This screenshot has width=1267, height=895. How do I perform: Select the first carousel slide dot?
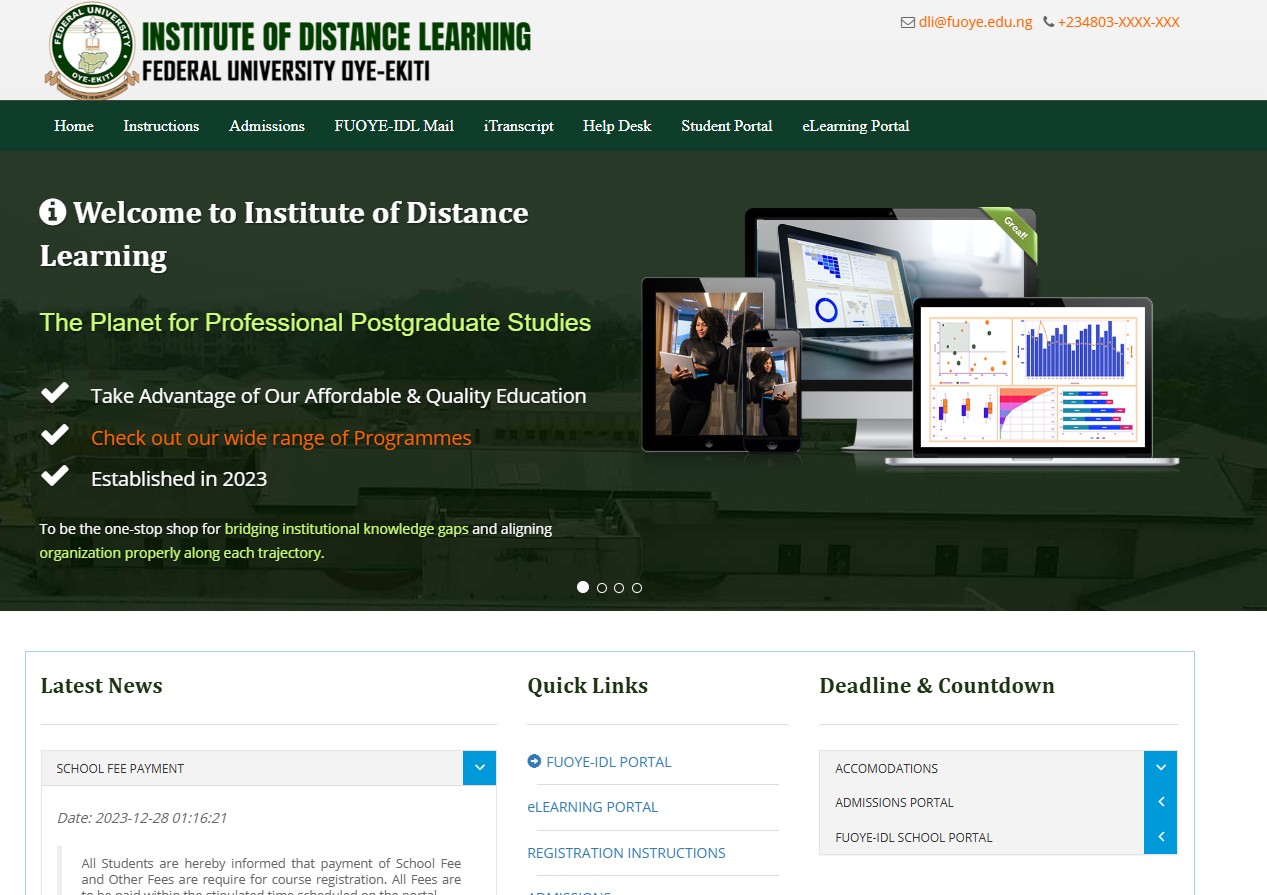coord(583,587)
